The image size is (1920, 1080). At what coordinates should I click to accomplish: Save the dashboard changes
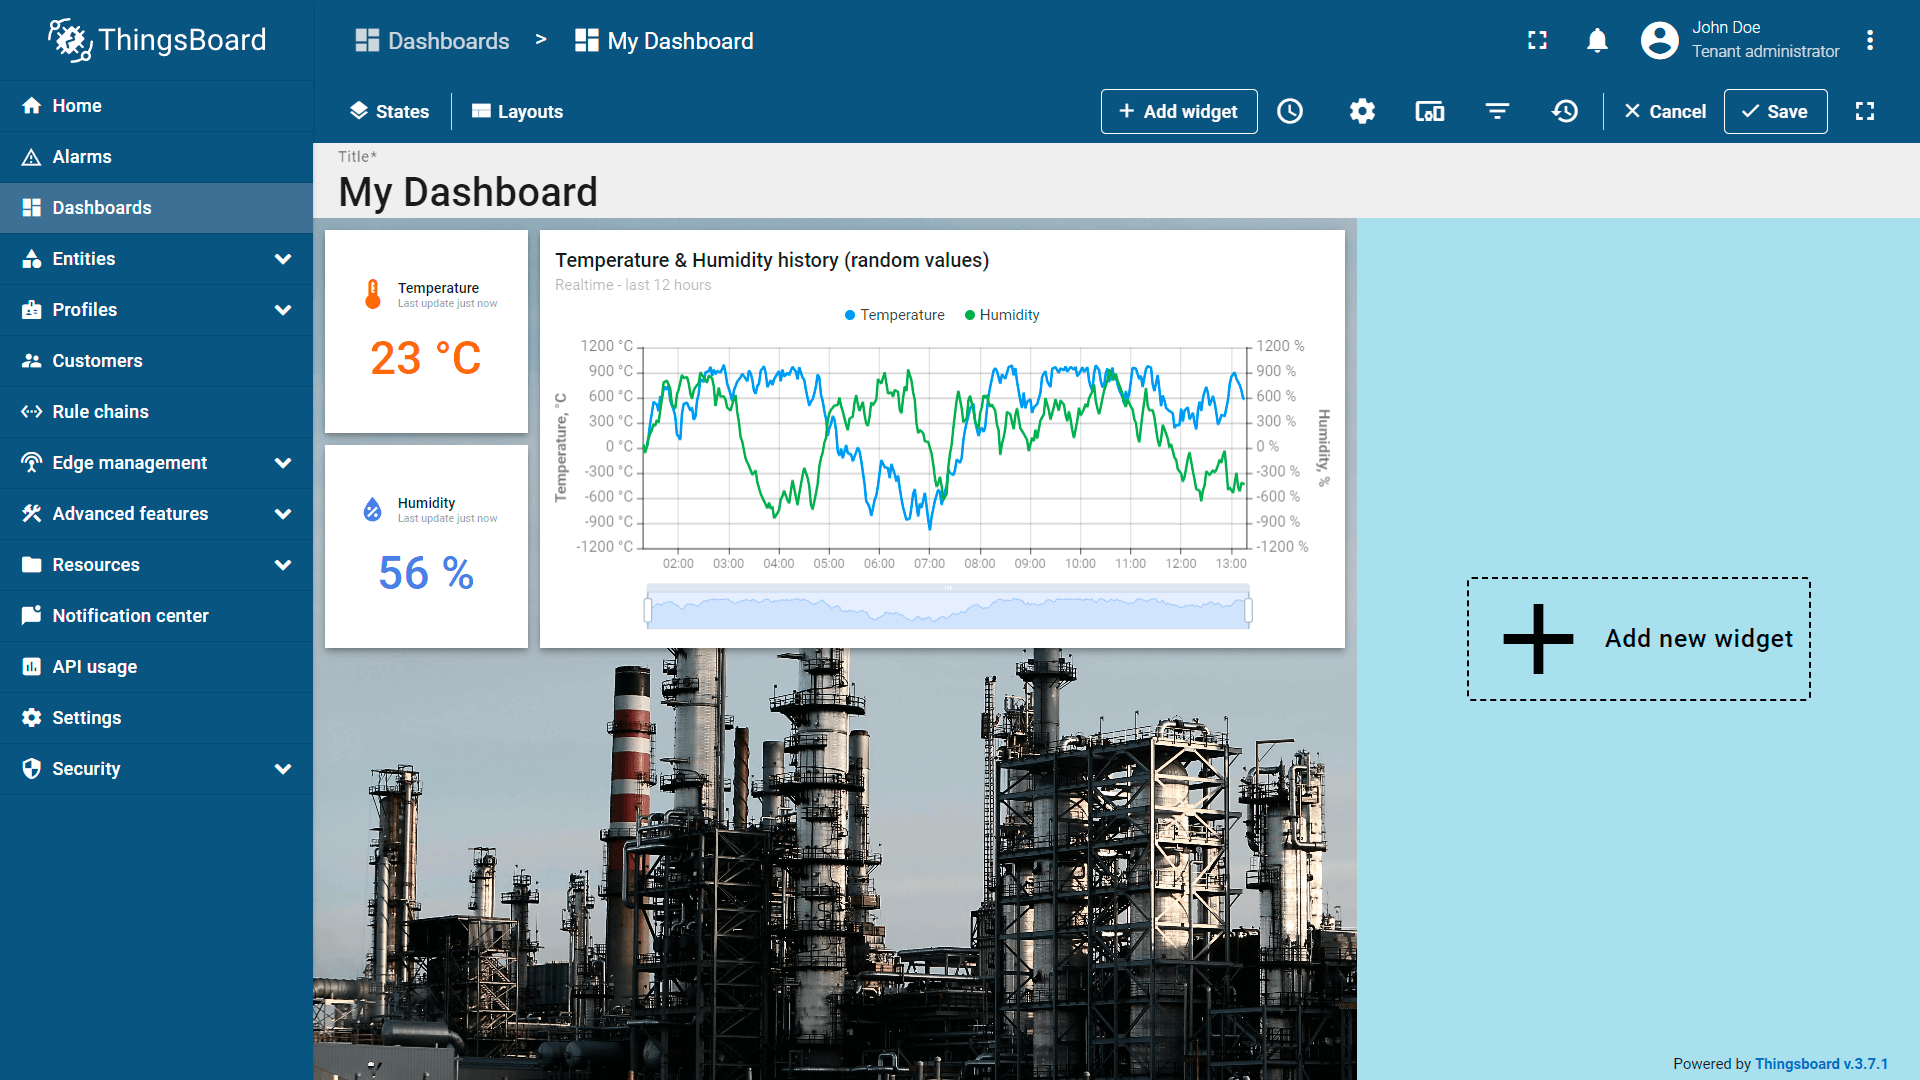pos(1775,111)
